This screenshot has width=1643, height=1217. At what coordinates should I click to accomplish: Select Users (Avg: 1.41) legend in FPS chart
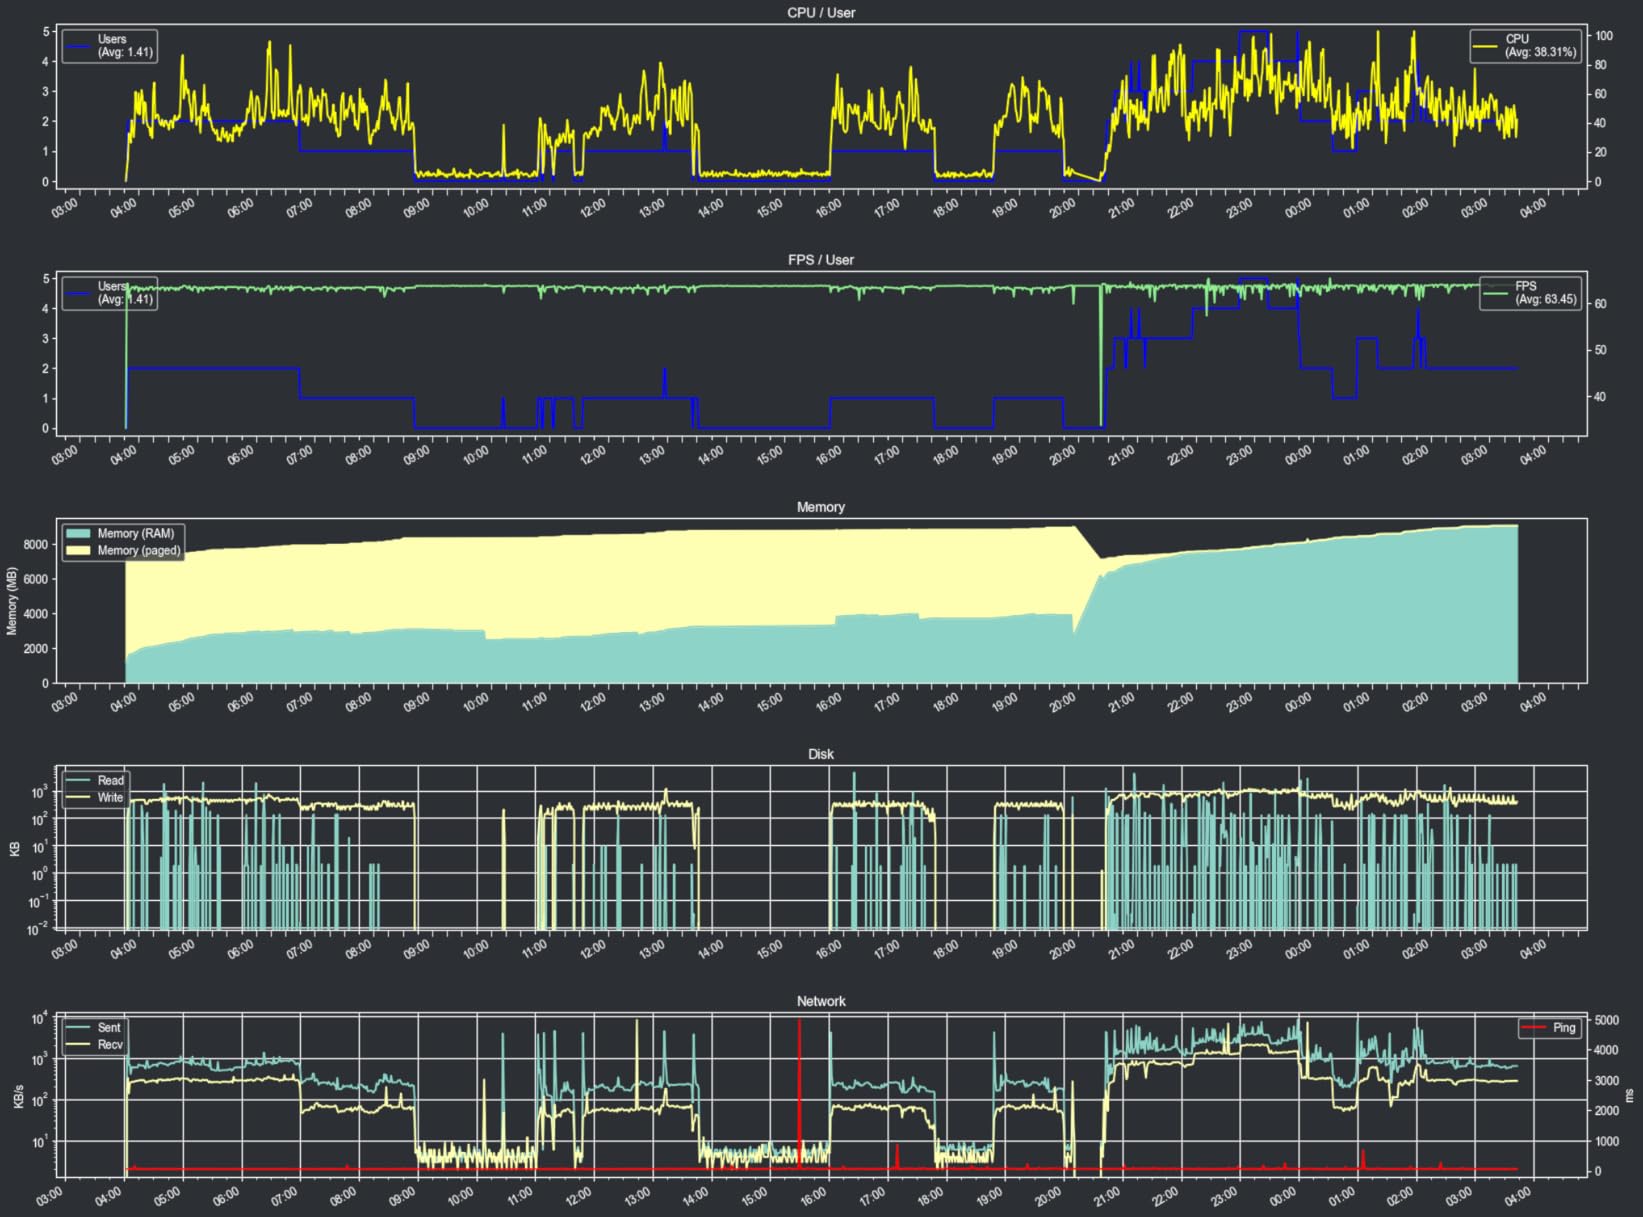(109, 293)
